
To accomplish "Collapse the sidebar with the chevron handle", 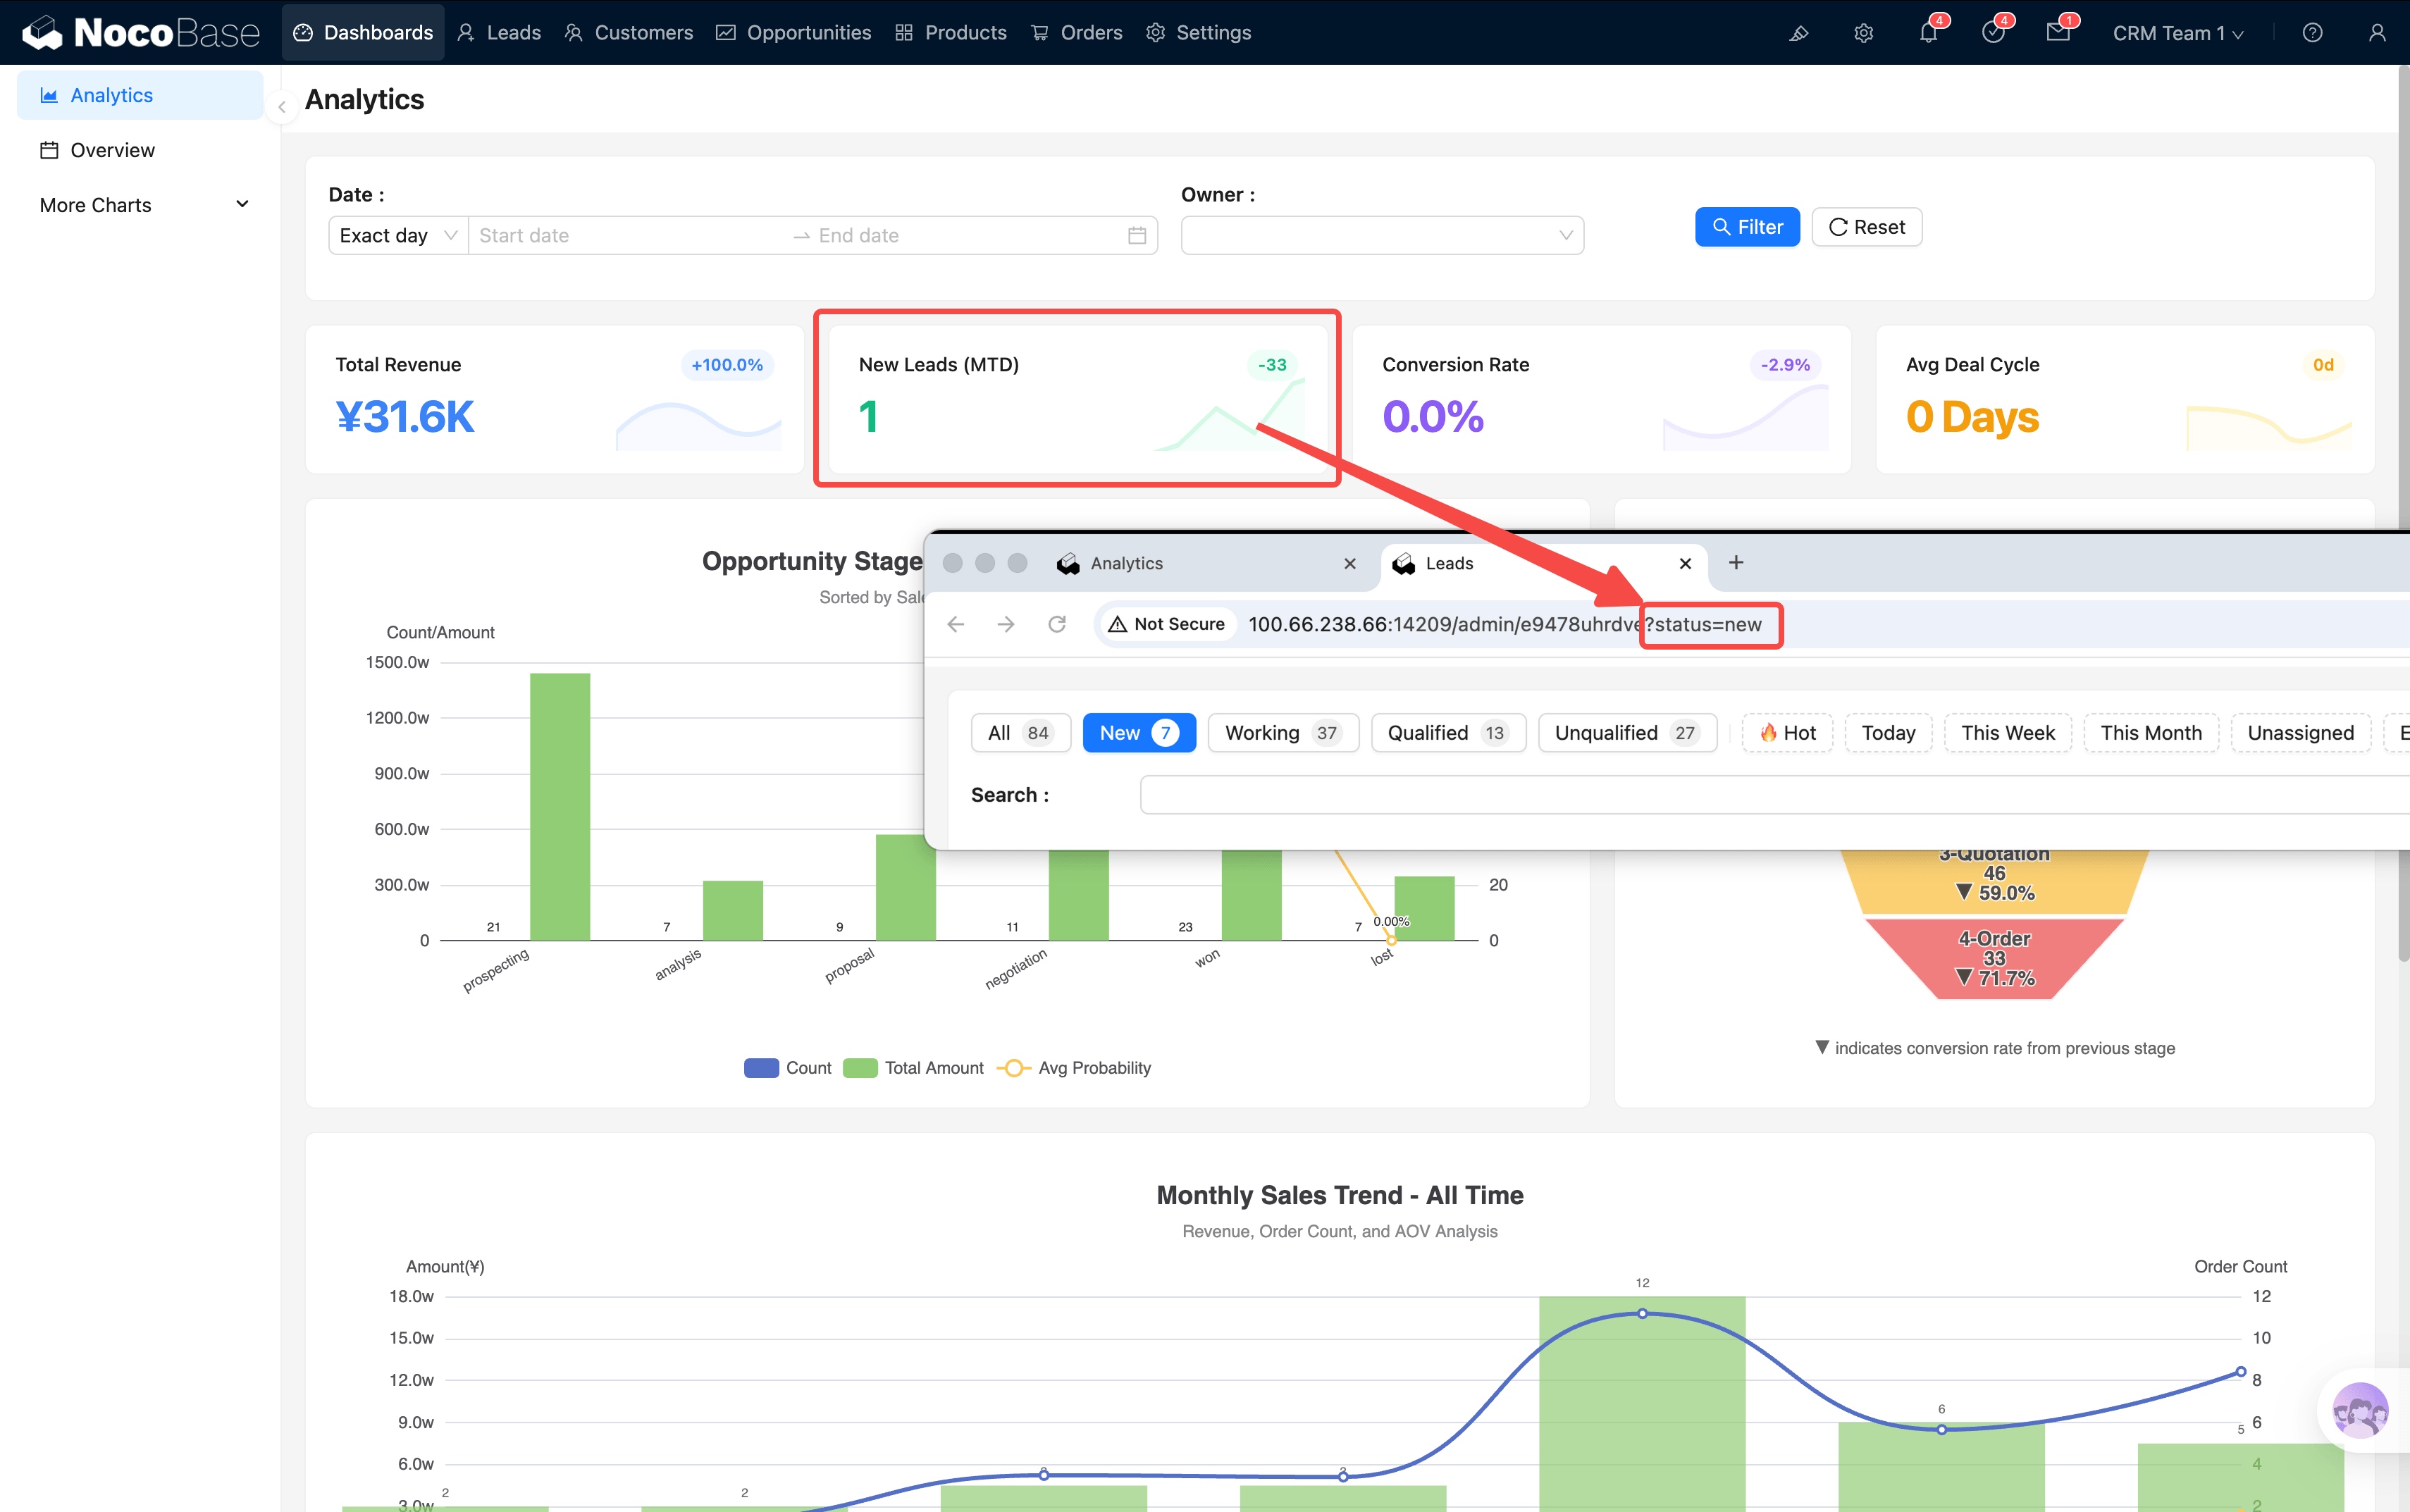I will tap(282, 107).
